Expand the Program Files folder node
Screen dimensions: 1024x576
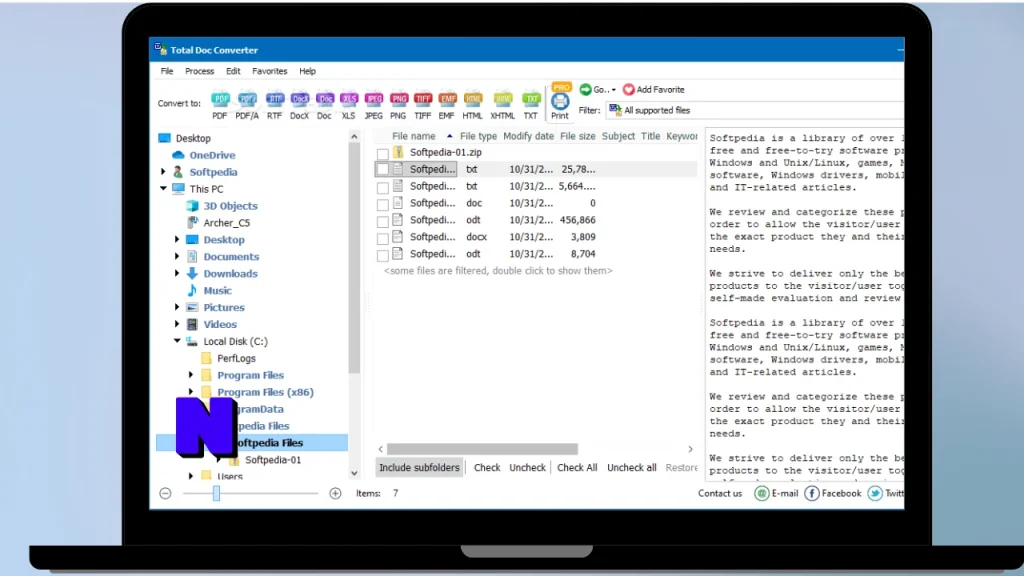(191, 375)
